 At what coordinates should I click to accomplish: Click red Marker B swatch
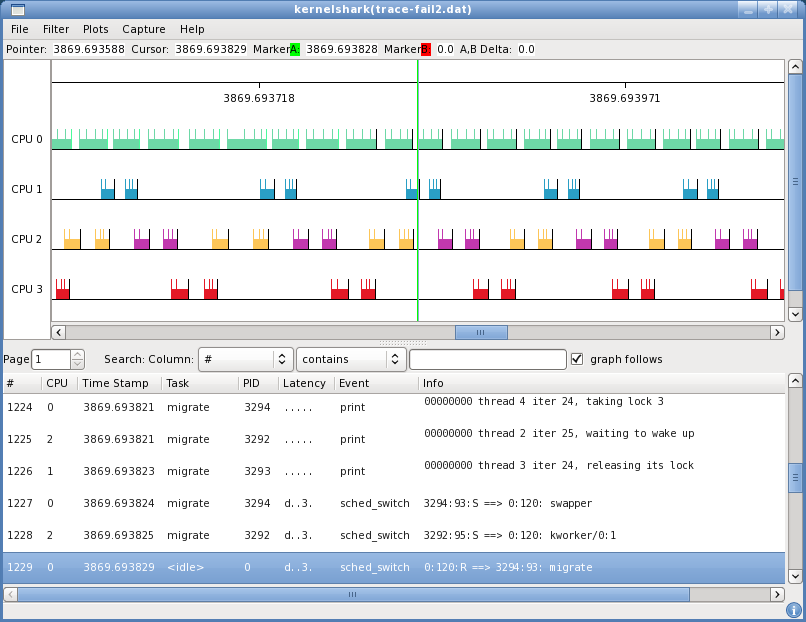pyautogui.click(x=426, y=49)
